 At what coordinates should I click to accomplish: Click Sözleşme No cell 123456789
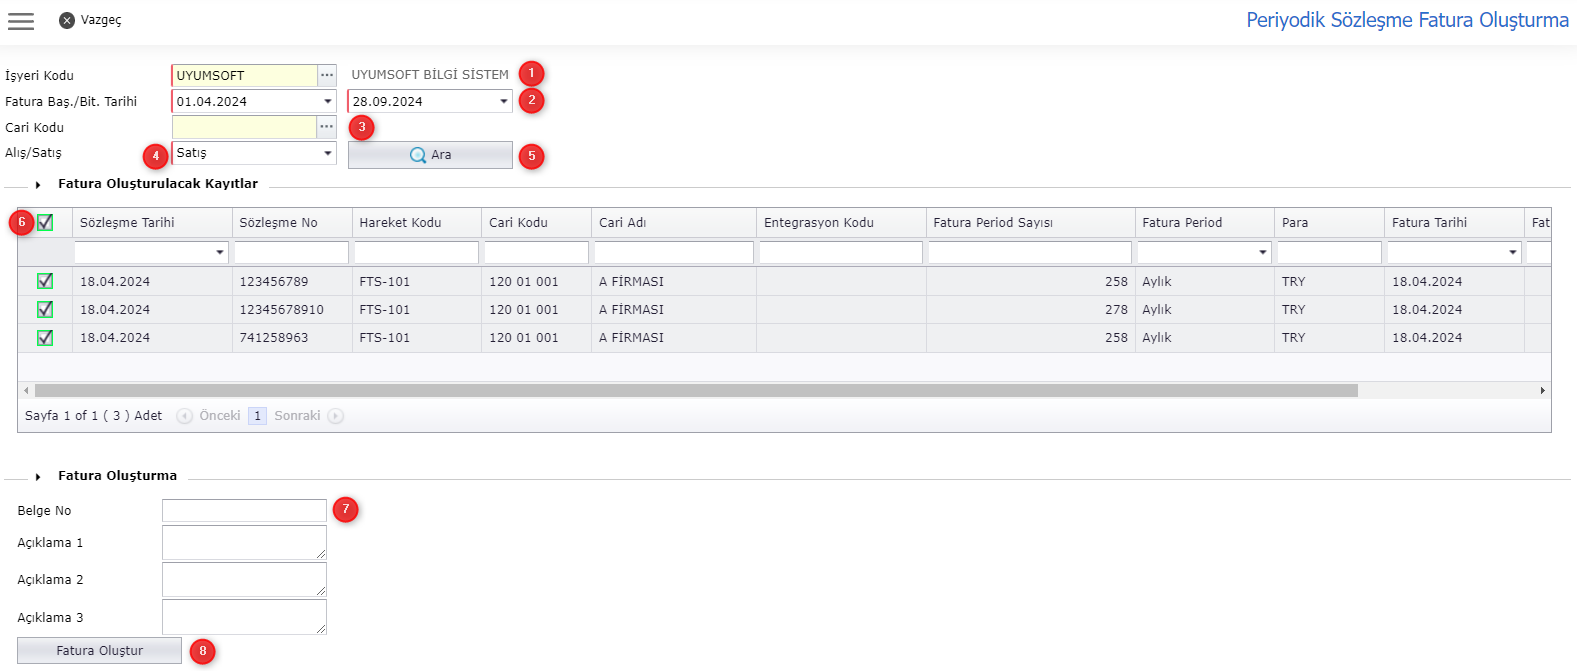click(292, 282)
